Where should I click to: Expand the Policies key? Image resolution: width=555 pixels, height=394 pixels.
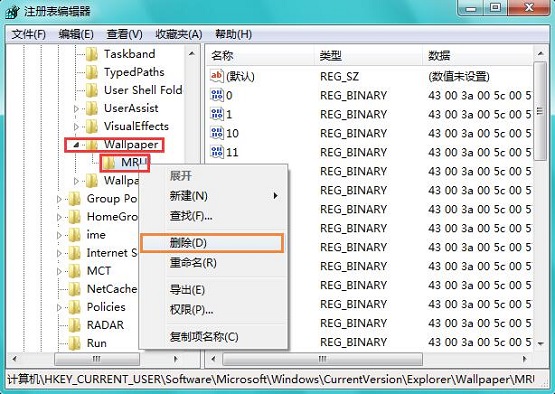pos(59,307)
